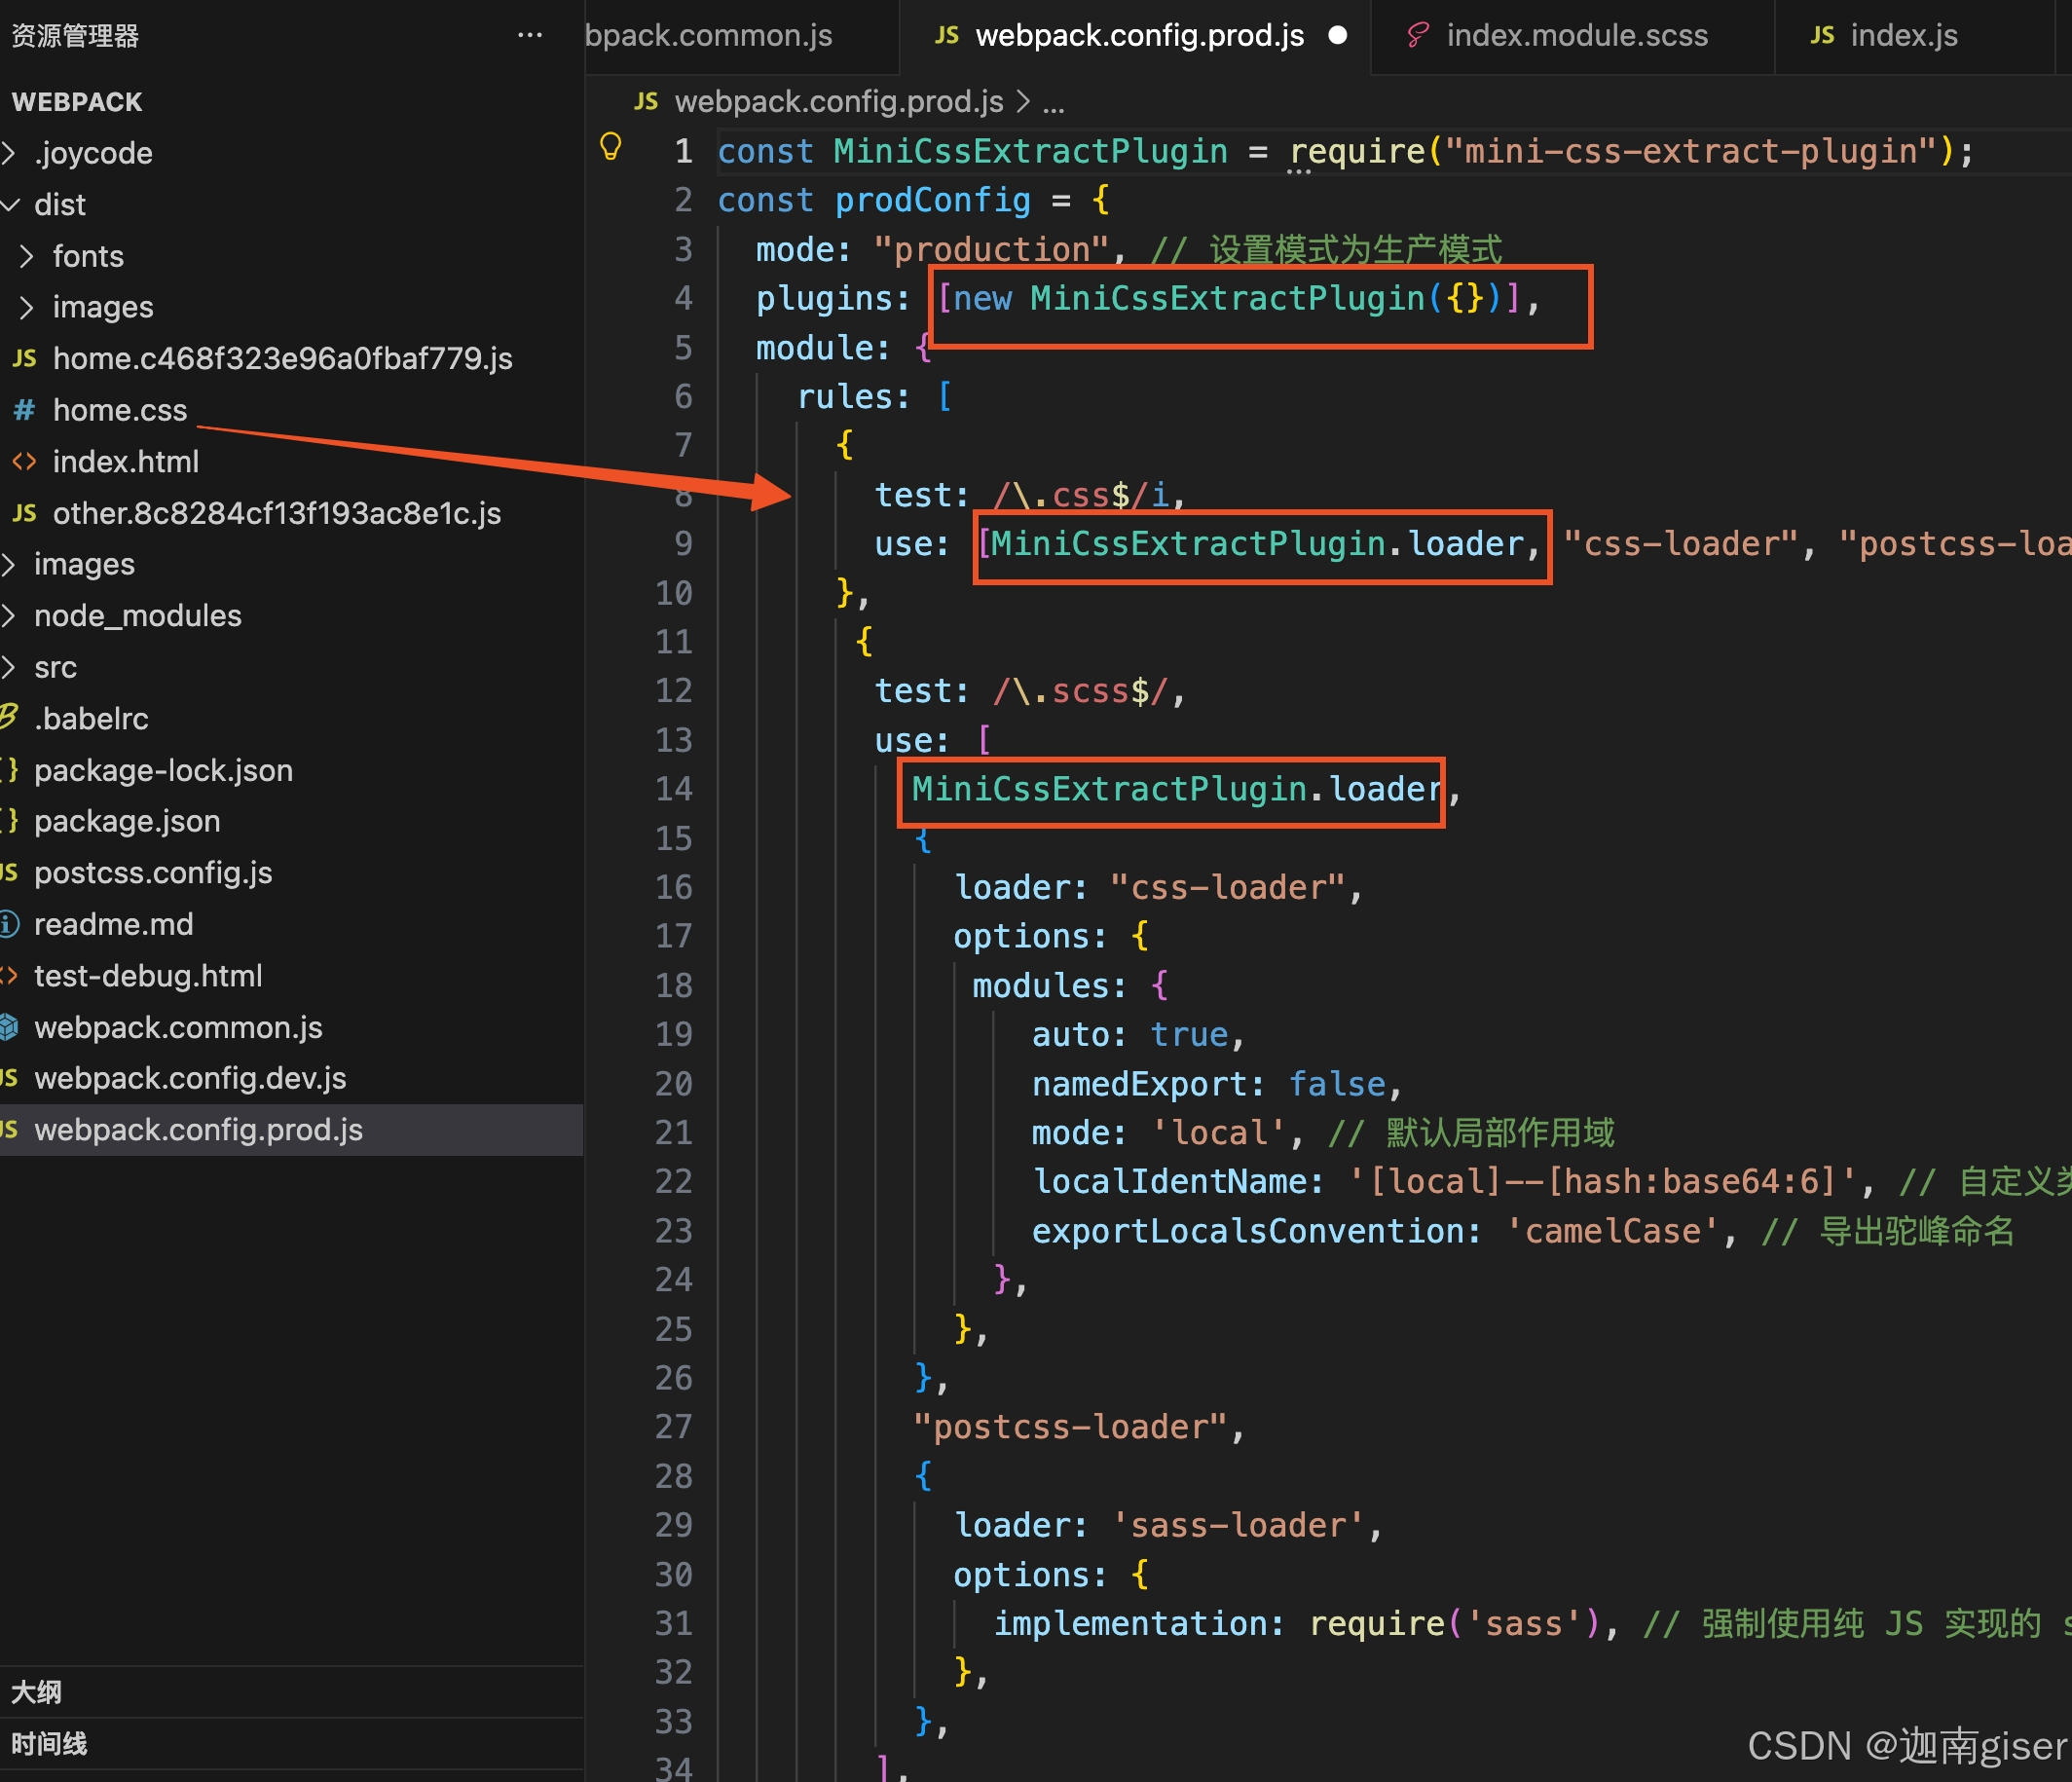2072x1782 pixels.
Task: Collapse the dist folder
Action: 59,205
